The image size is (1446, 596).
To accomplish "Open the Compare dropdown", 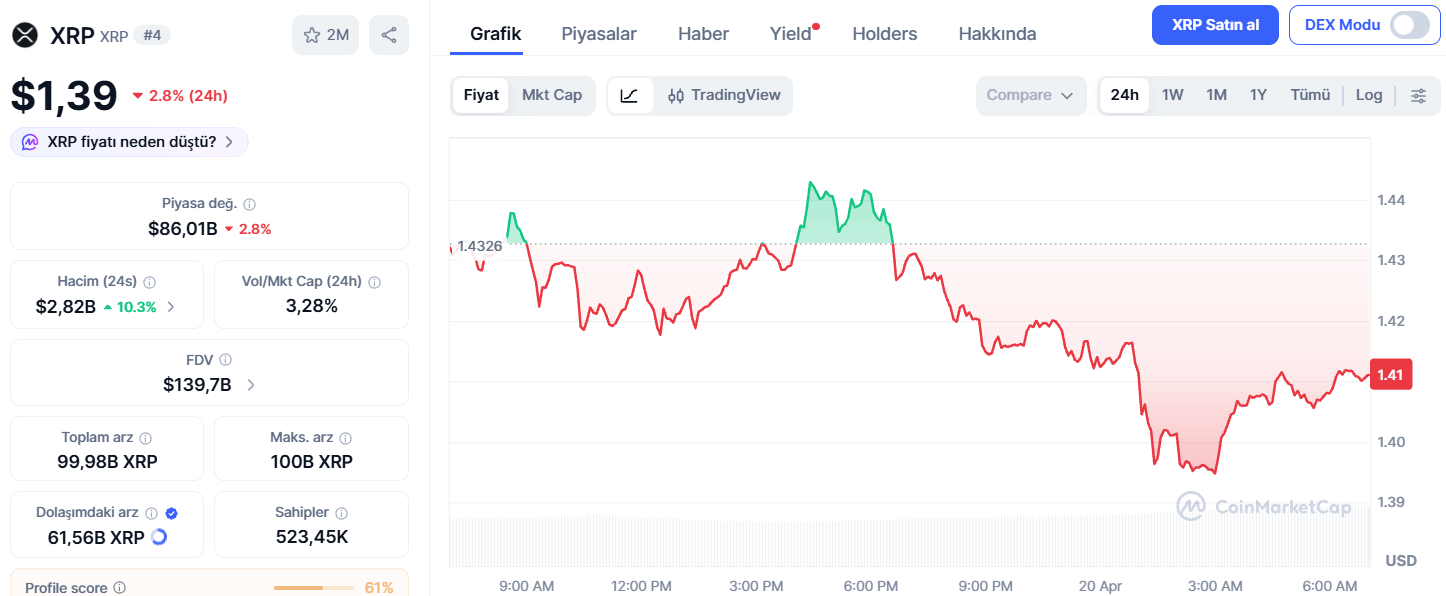I will pos(1031,96).
